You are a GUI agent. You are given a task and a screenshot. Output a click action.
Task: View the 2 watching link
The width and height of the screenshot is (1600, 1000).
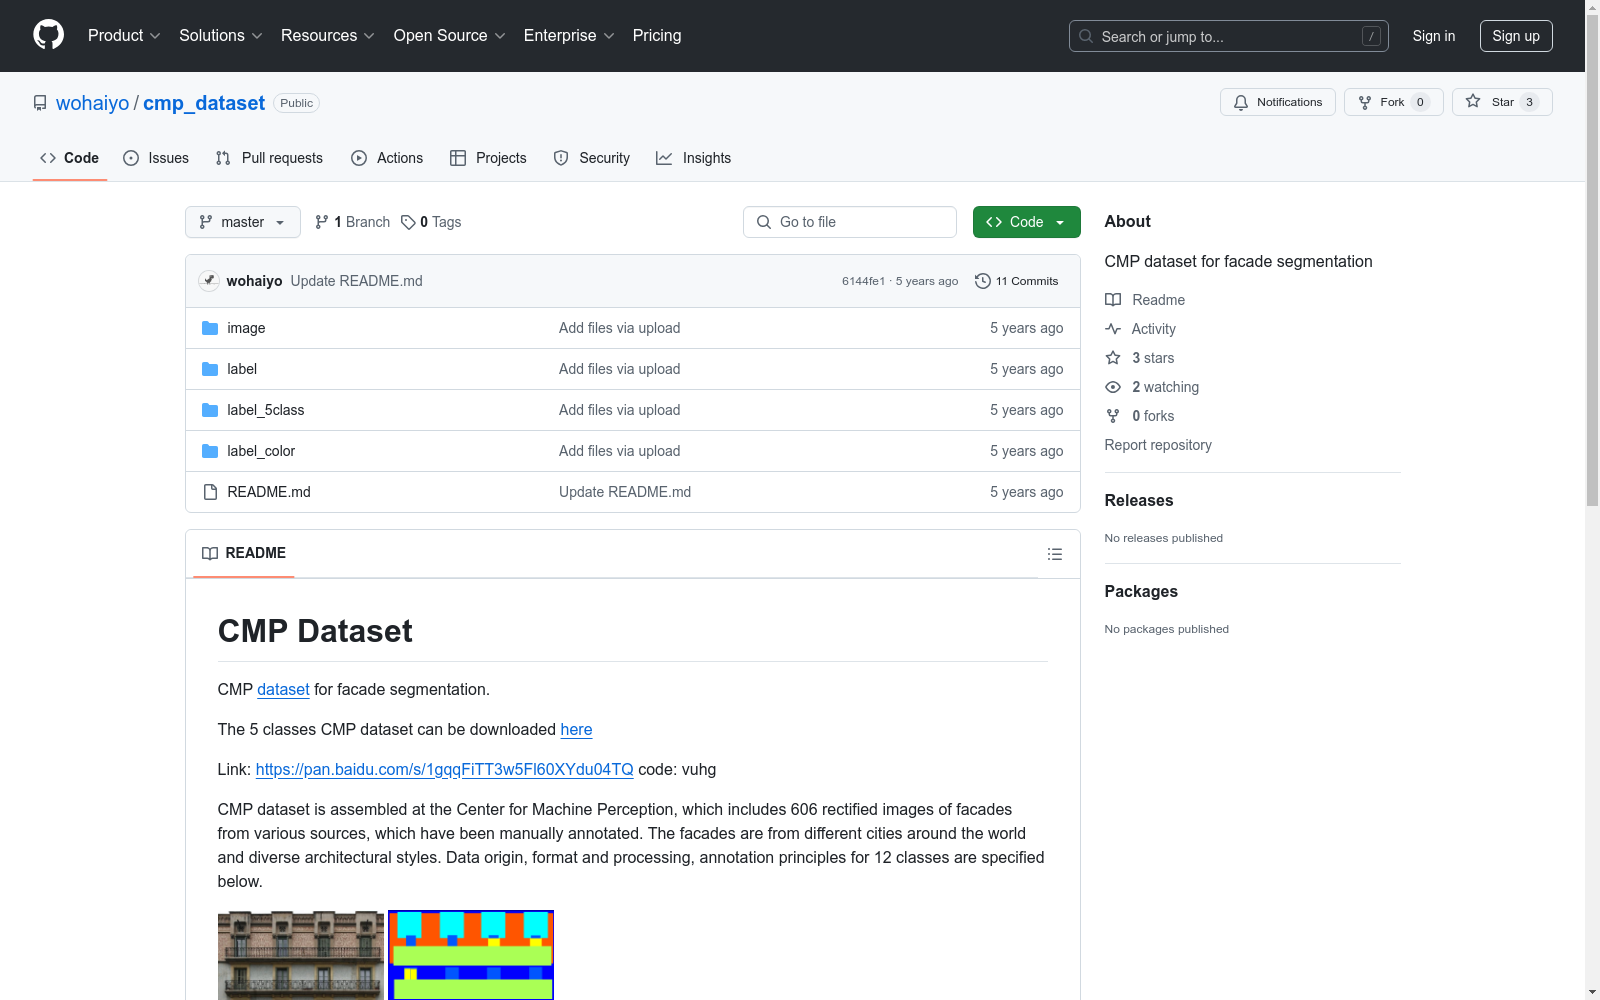click(1152, 387)
